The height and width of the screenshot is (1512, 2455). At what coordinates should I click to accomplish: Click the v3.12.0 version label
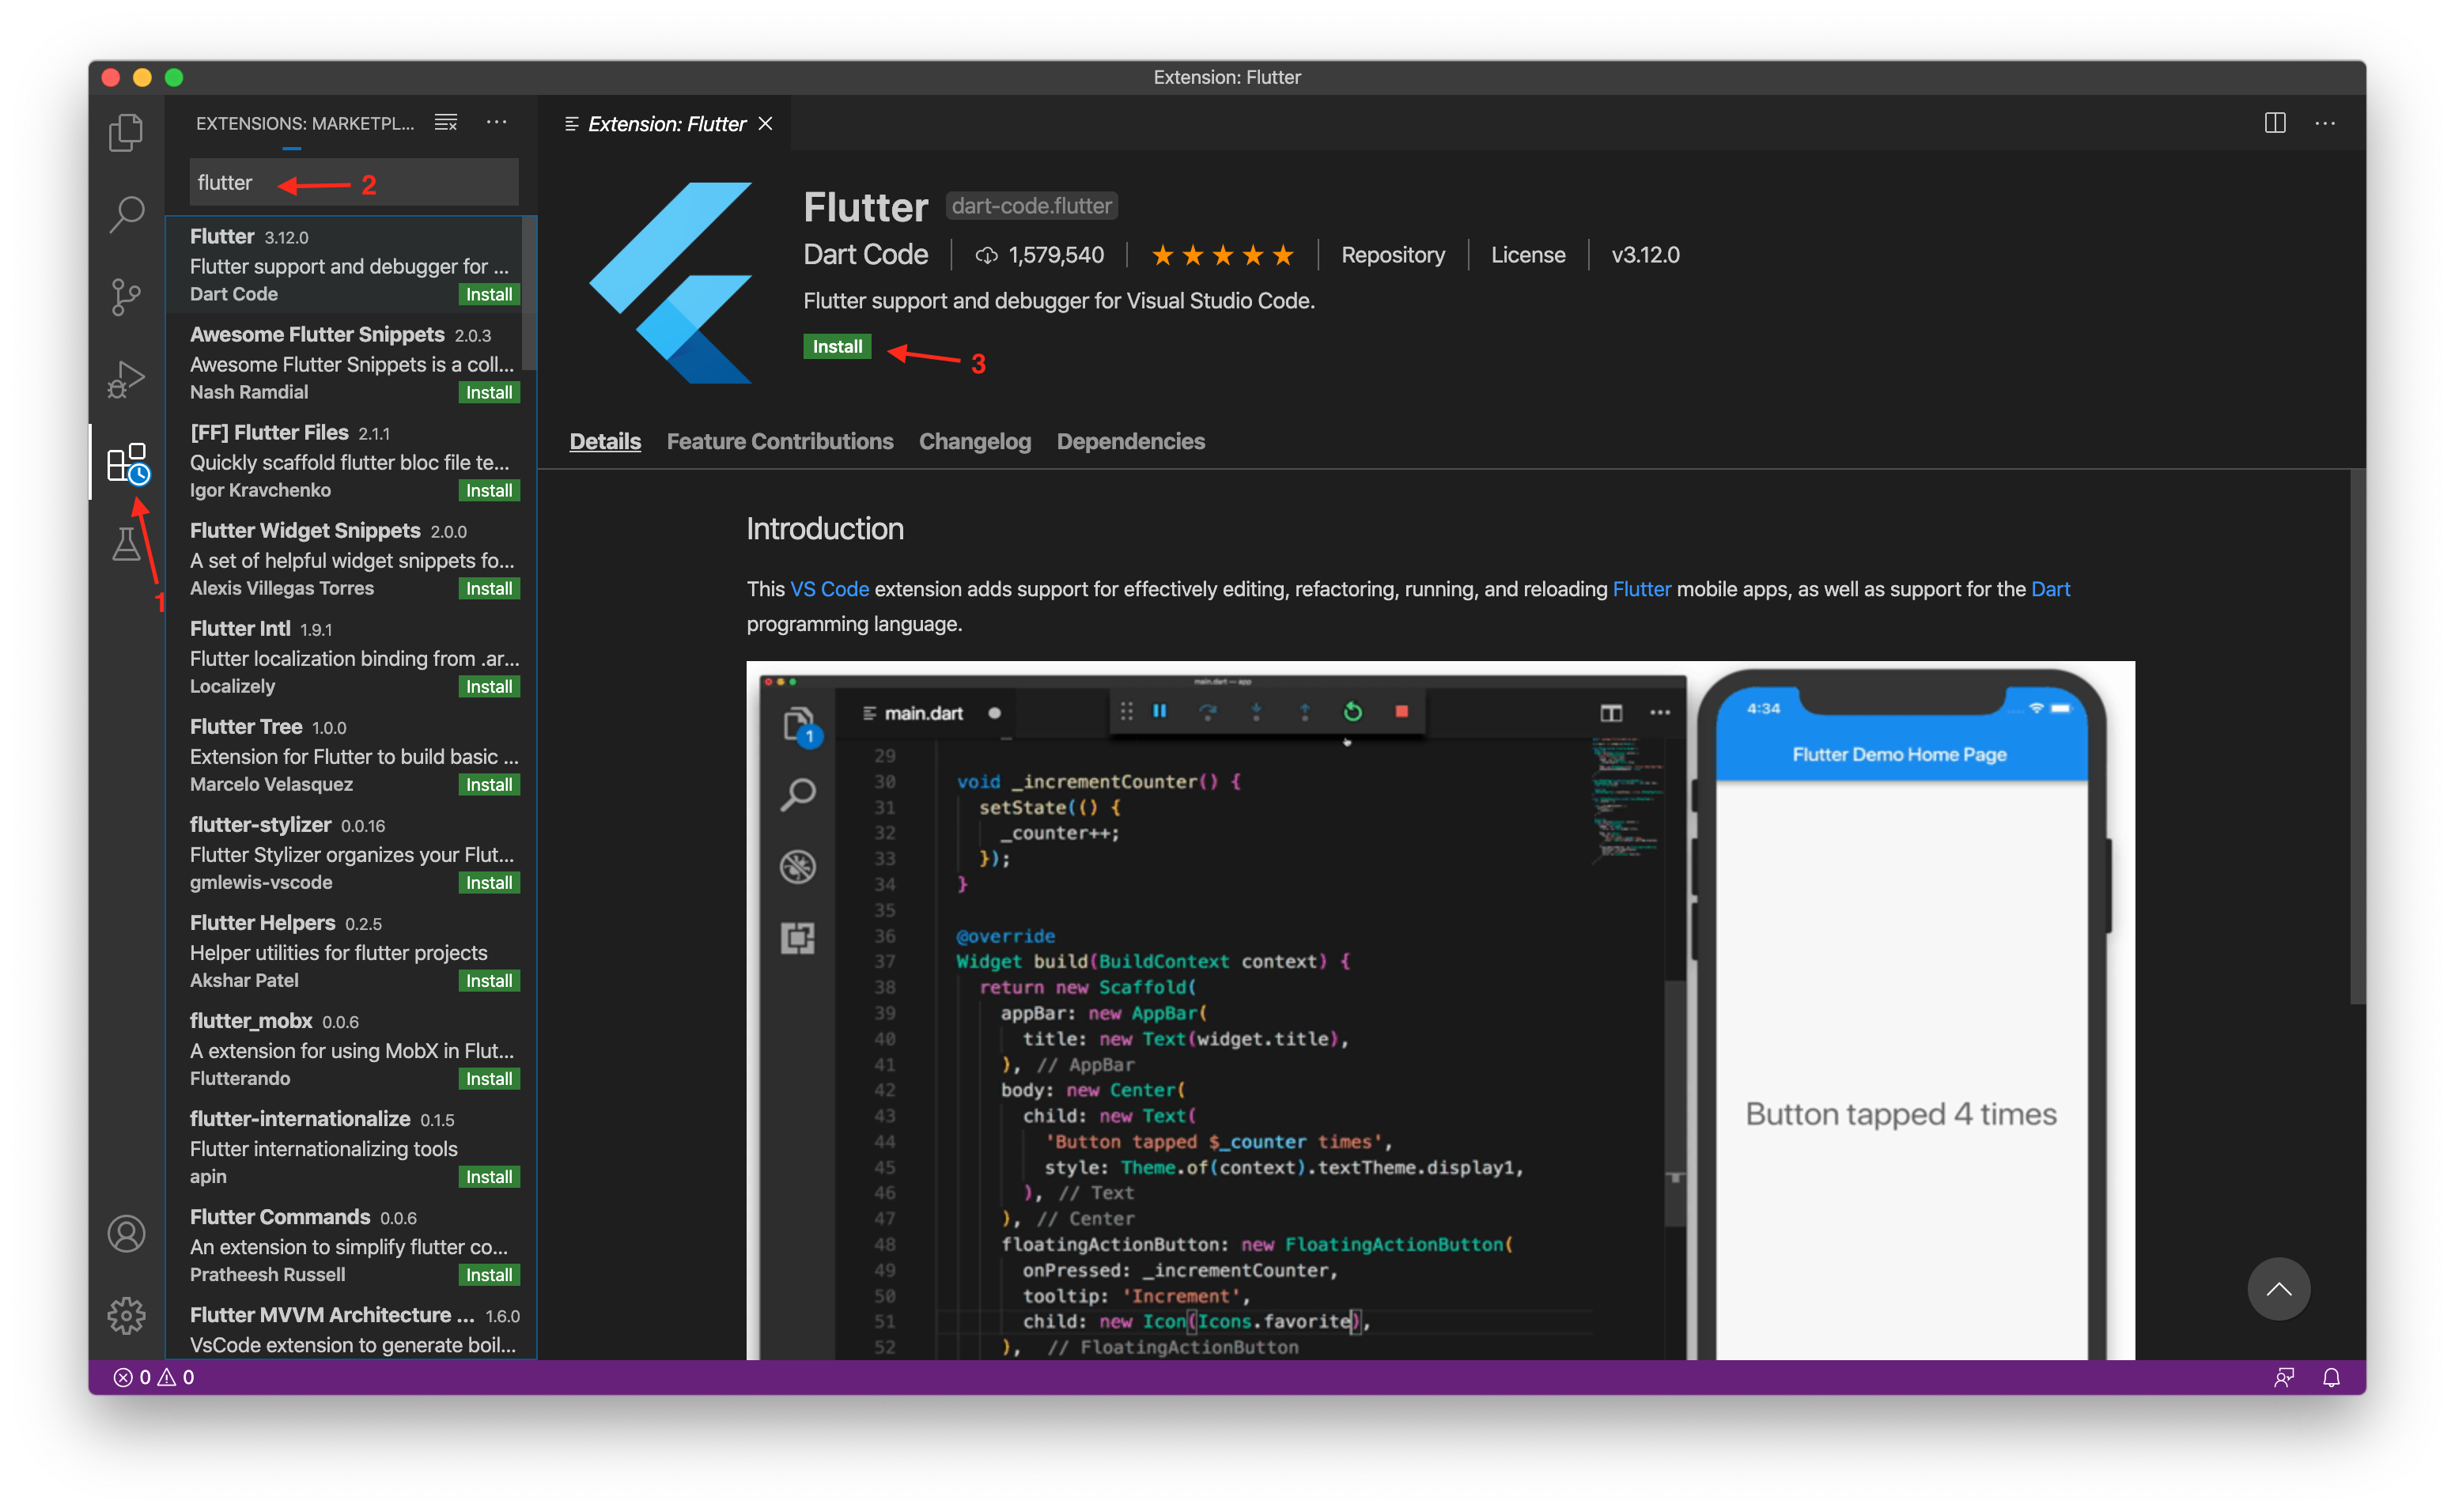pyautogui.click(x=1644, y=255)
